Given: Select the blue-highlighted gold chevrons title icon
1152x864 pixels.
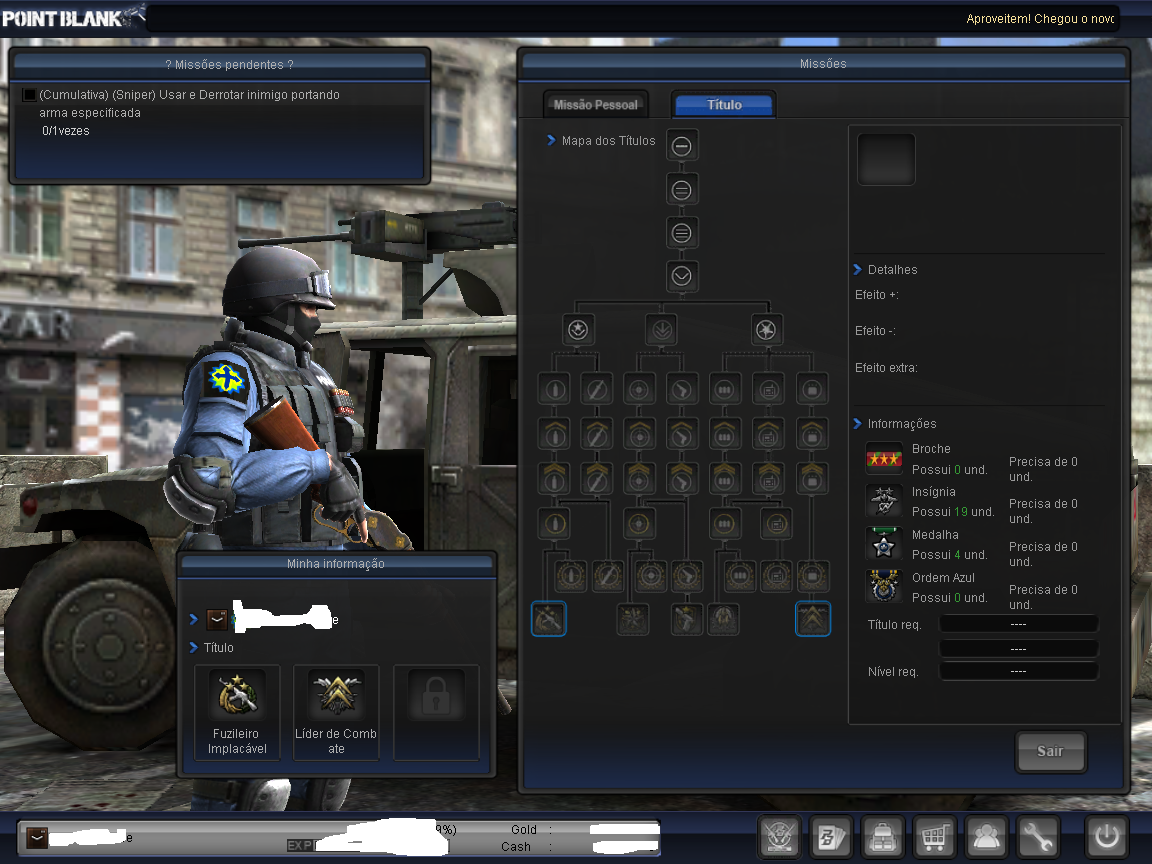Looking at the screenshot, I should coord(813,619).
